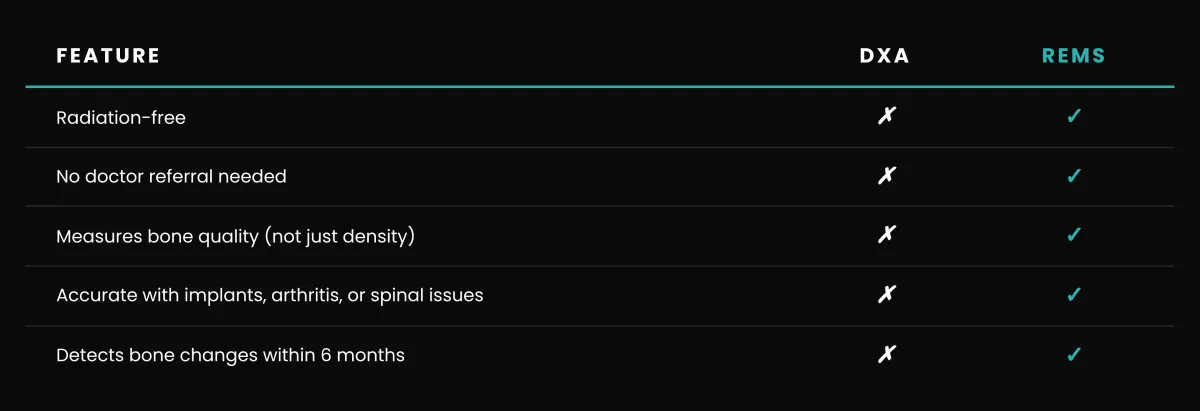Click the DXA cross for implants accuracy row

[885, 295]
